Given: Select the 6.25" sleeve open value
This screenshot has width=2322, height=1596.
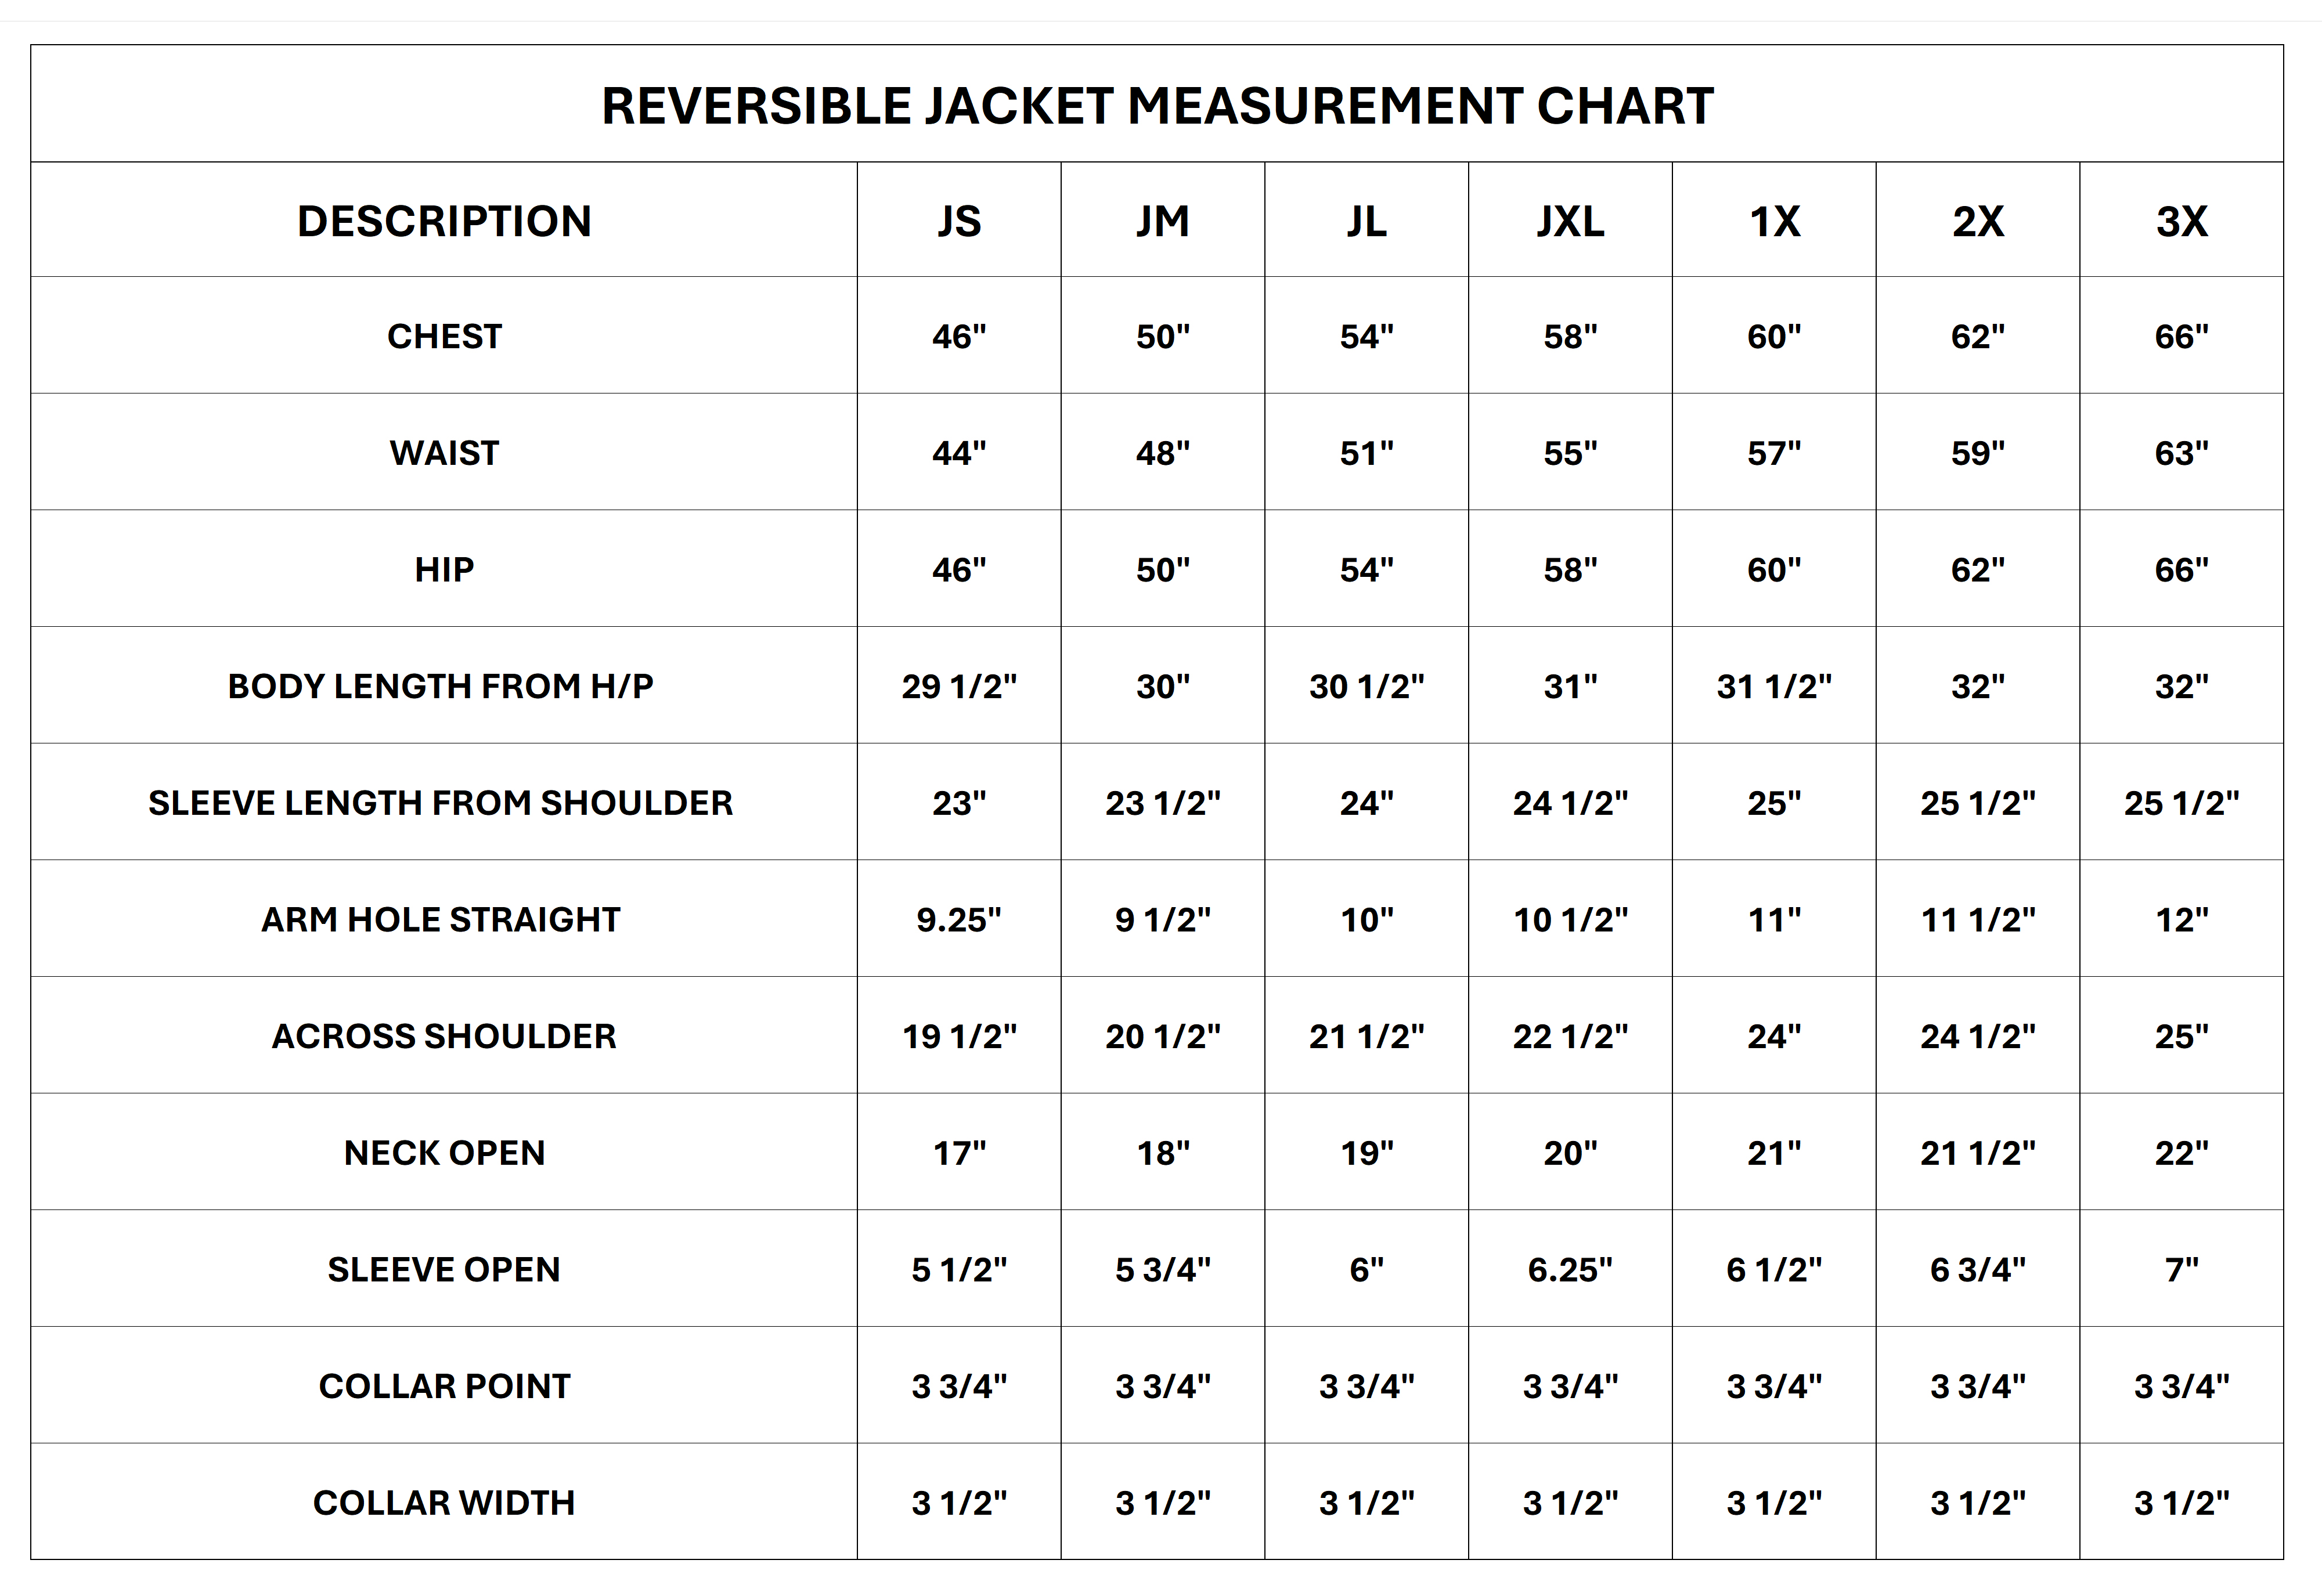Looking at the screenshot, I should pos(1570,1269).
